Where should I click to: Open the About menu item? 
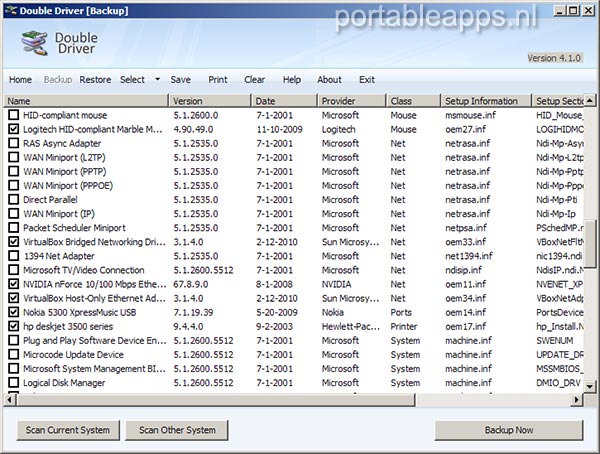[329, 80]
